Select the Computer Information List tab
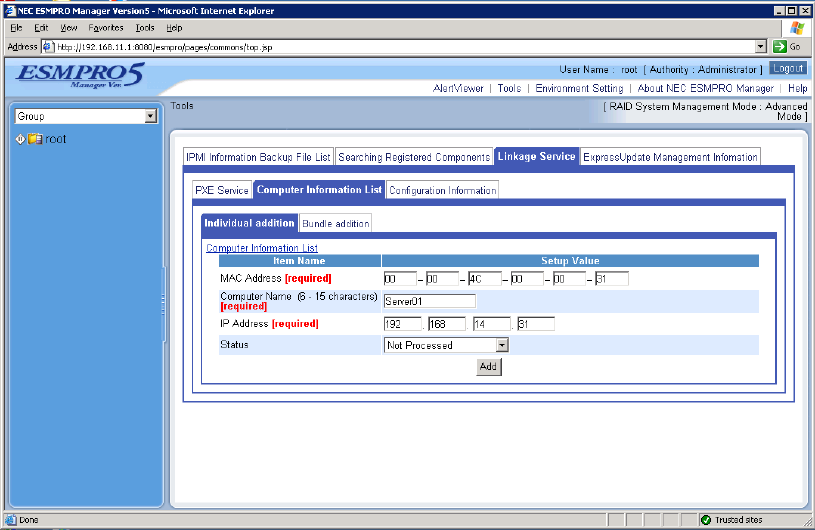This screenshot has width=815, height=530. click(319, 190)
